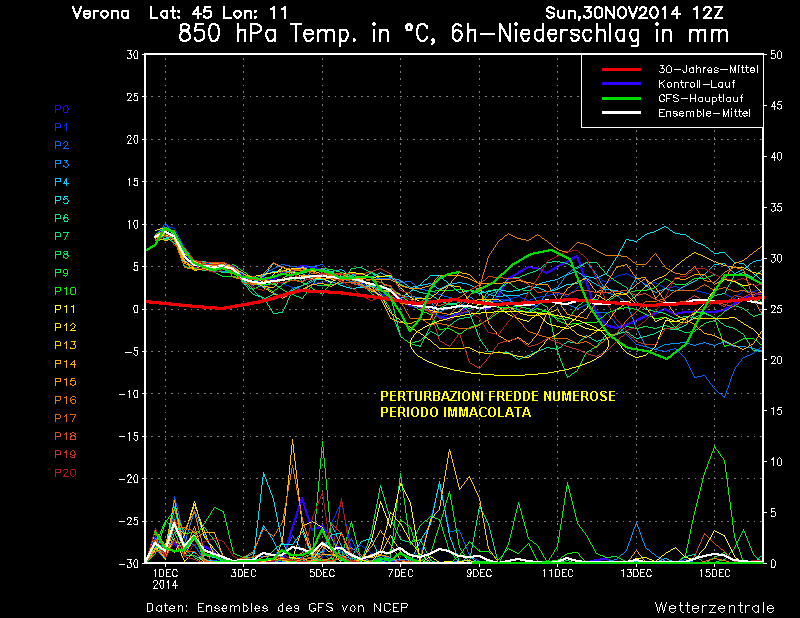Click the "50" precipitation axis value
Screen dimensions: 800x618
[776, 55]
